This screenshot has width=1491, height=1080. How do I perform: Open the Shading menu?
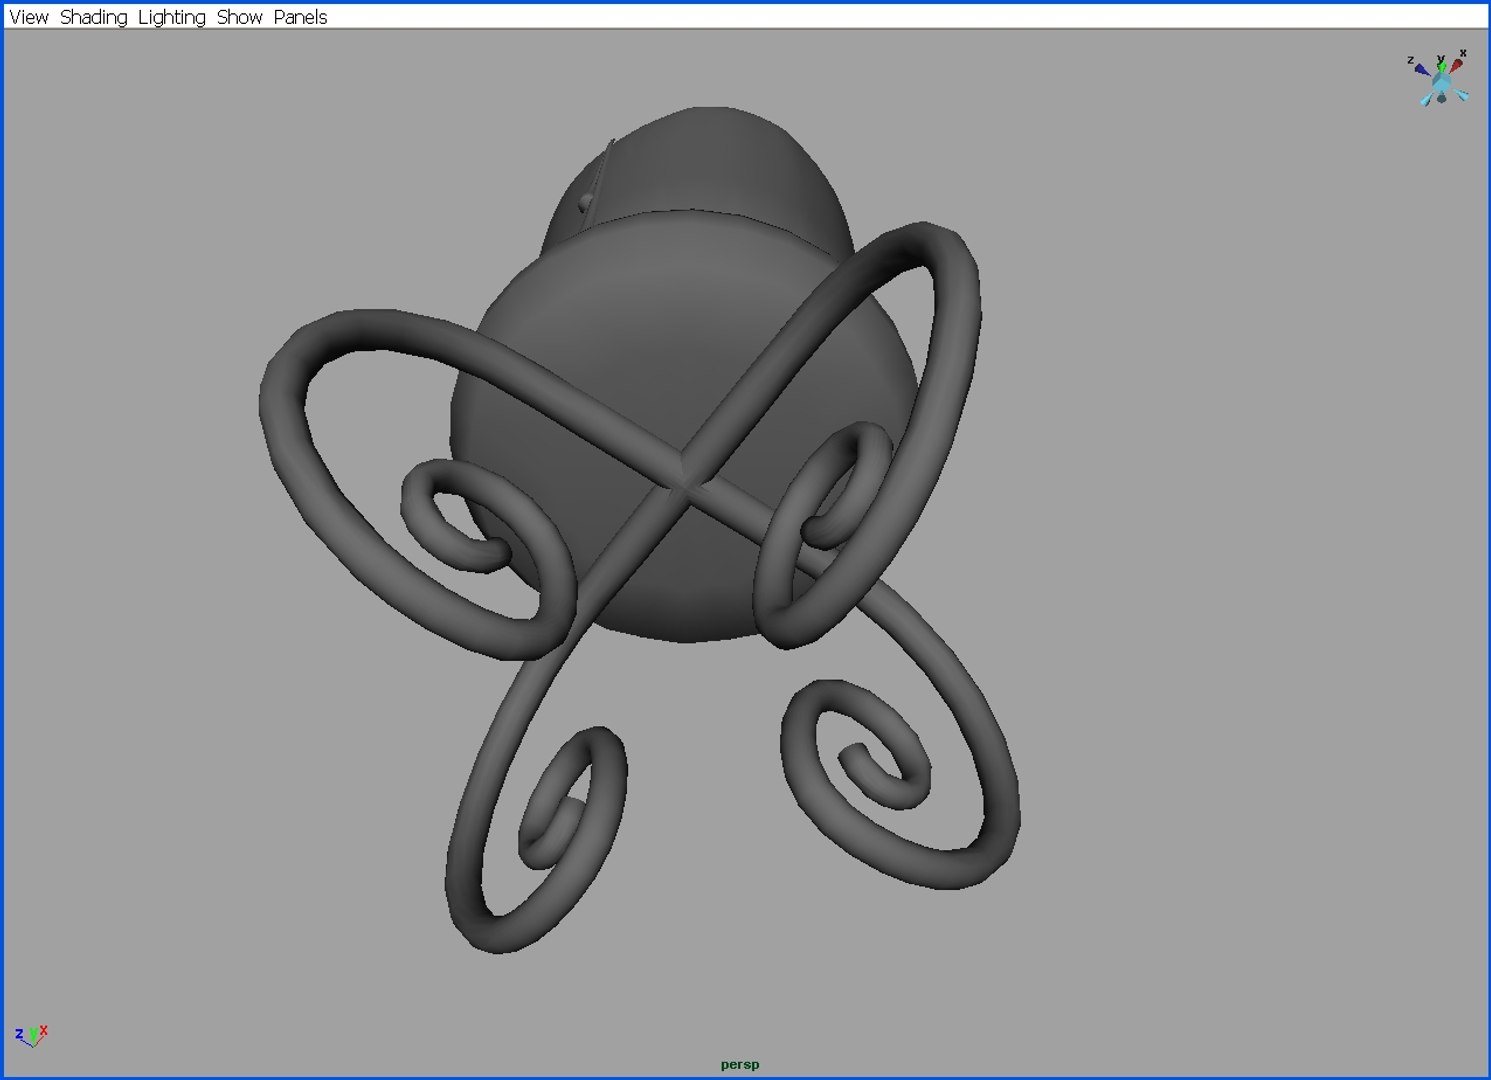(x=93, y=17)
